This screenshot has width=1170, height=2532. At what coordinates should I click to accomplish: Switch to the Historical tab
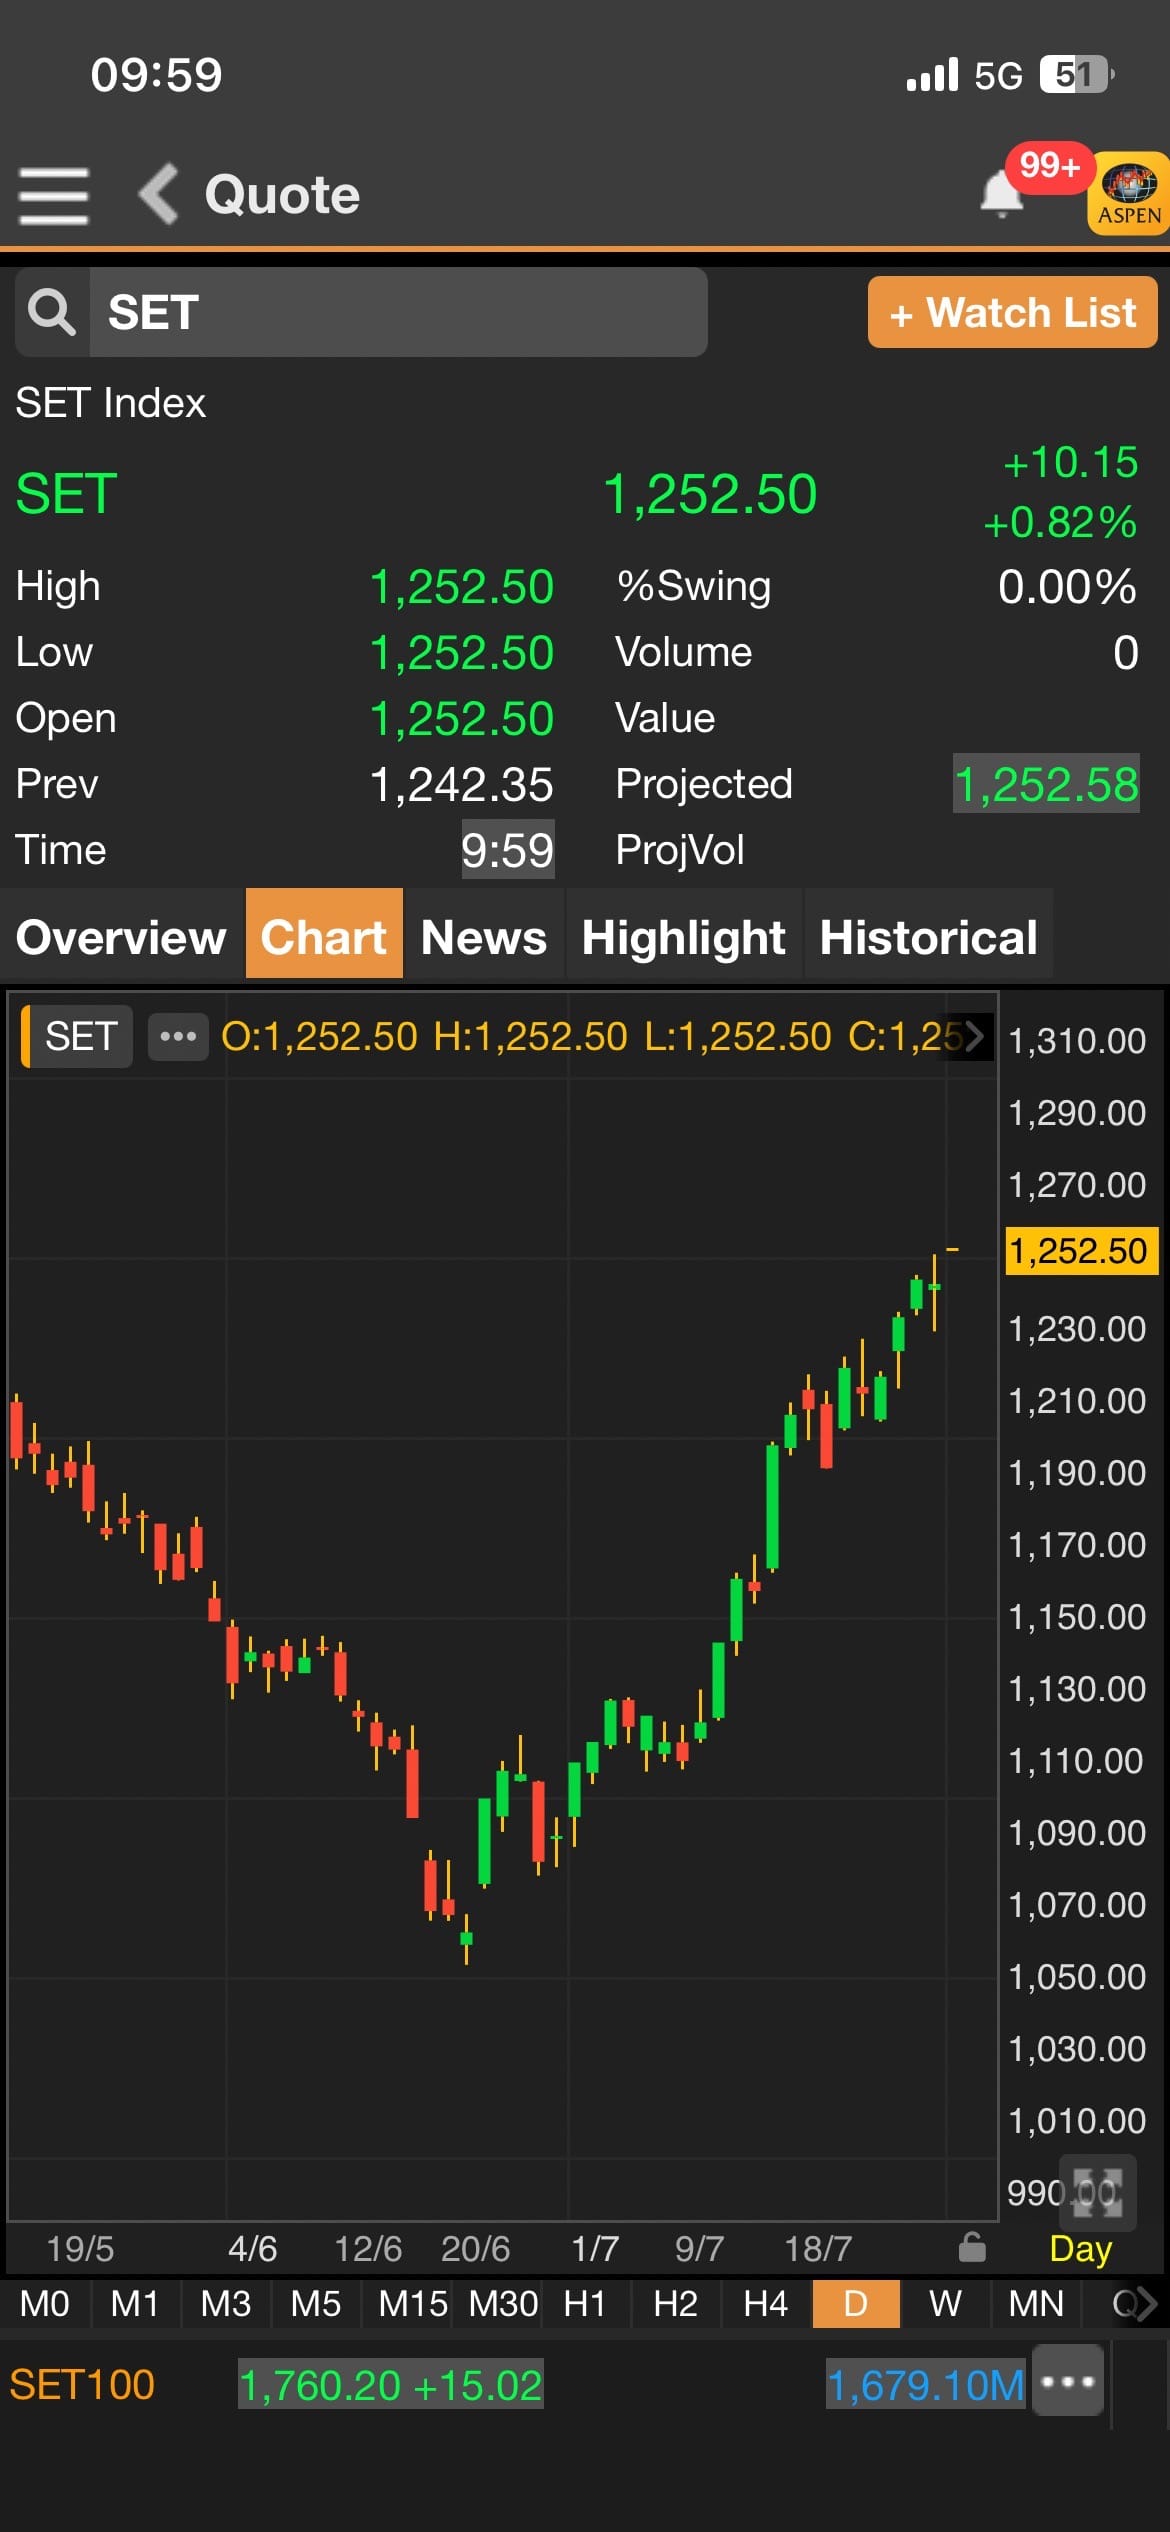pos(929,937)
